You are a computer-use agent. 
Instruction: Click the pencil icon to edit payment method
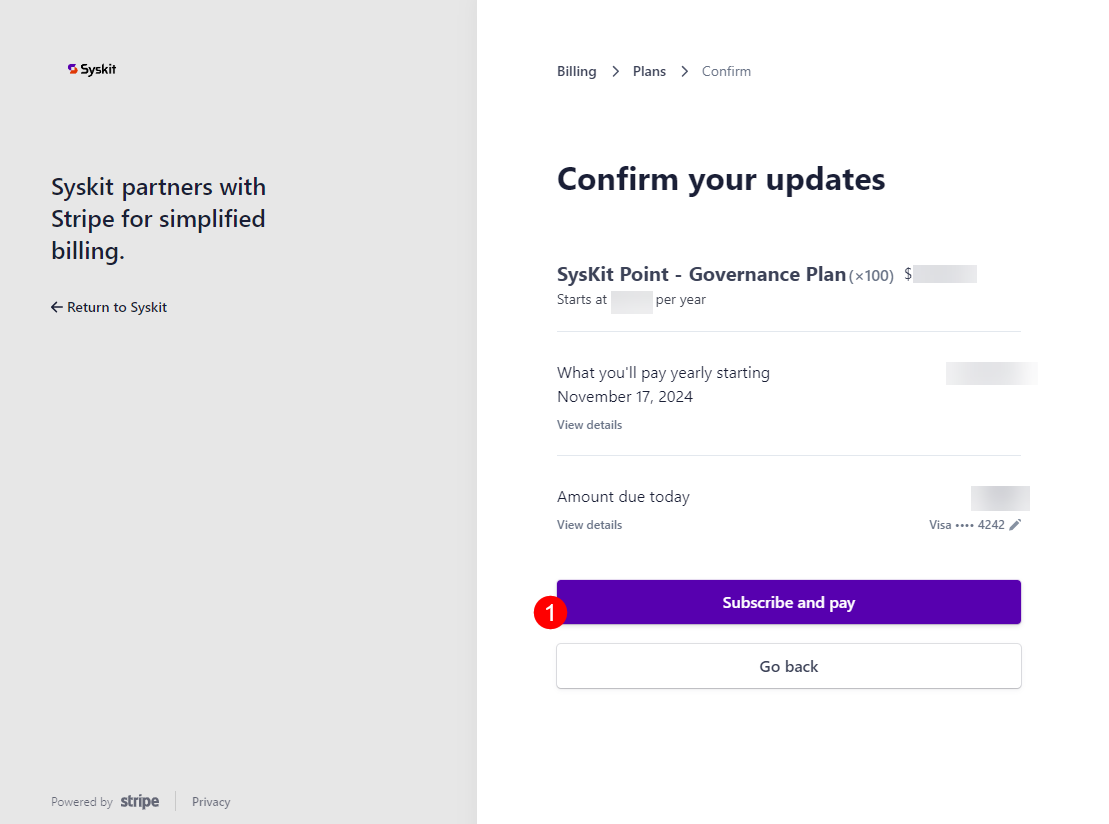[x=1014, y=524]
